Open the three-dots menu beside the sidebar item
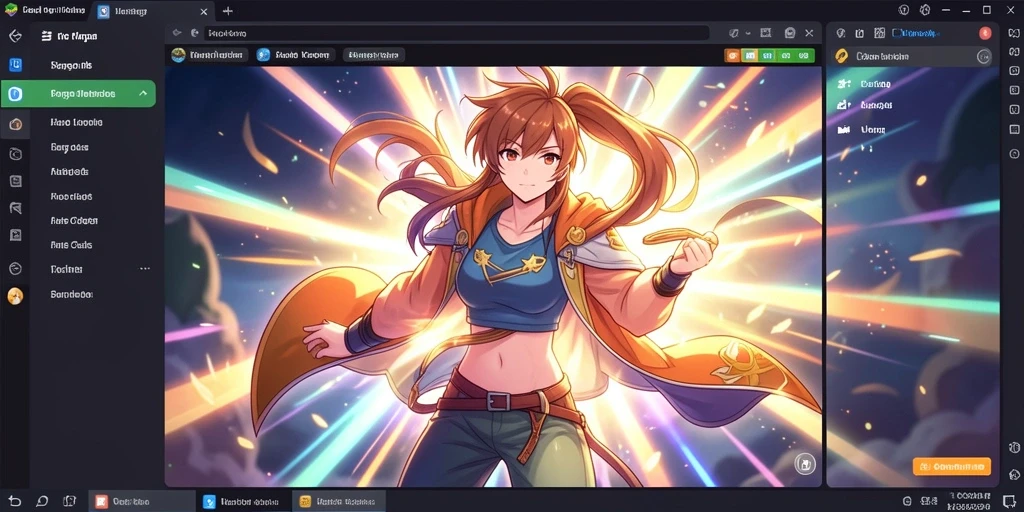This screenshot has width=1024, height=512. [x=145, y=268]
